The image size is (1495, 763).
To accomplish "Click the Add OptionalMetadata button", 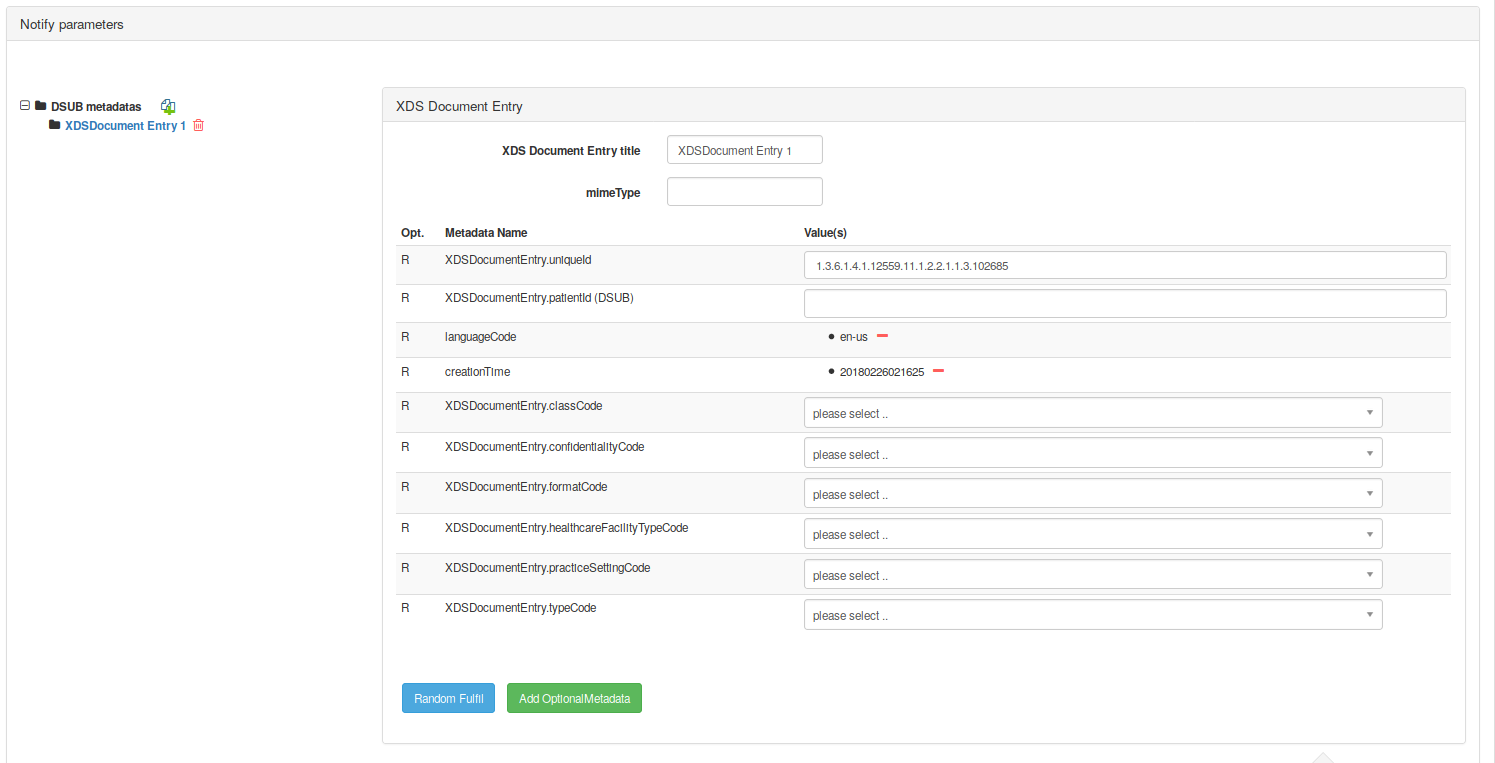I will coord(574,698).
